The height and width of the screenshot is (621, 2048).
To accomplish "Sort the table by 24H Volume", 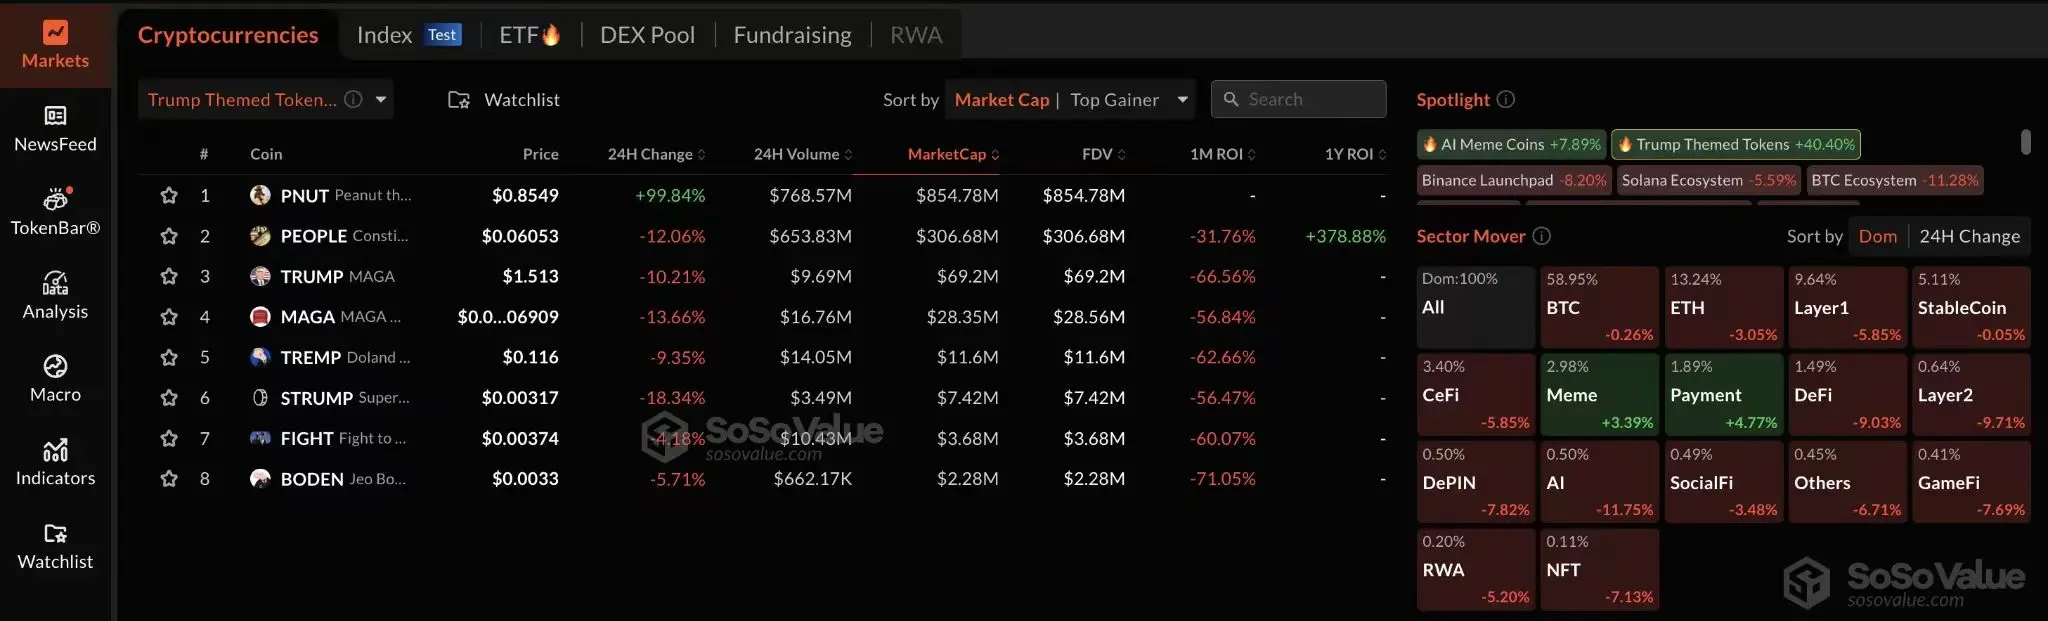I will click(798, 154).
